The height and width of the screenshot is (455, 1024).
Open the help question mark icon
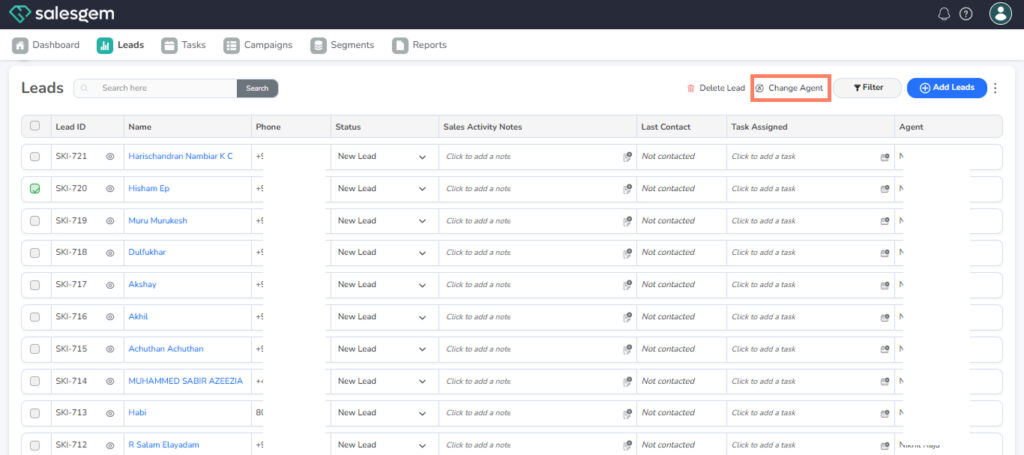(x=966, y=14)
